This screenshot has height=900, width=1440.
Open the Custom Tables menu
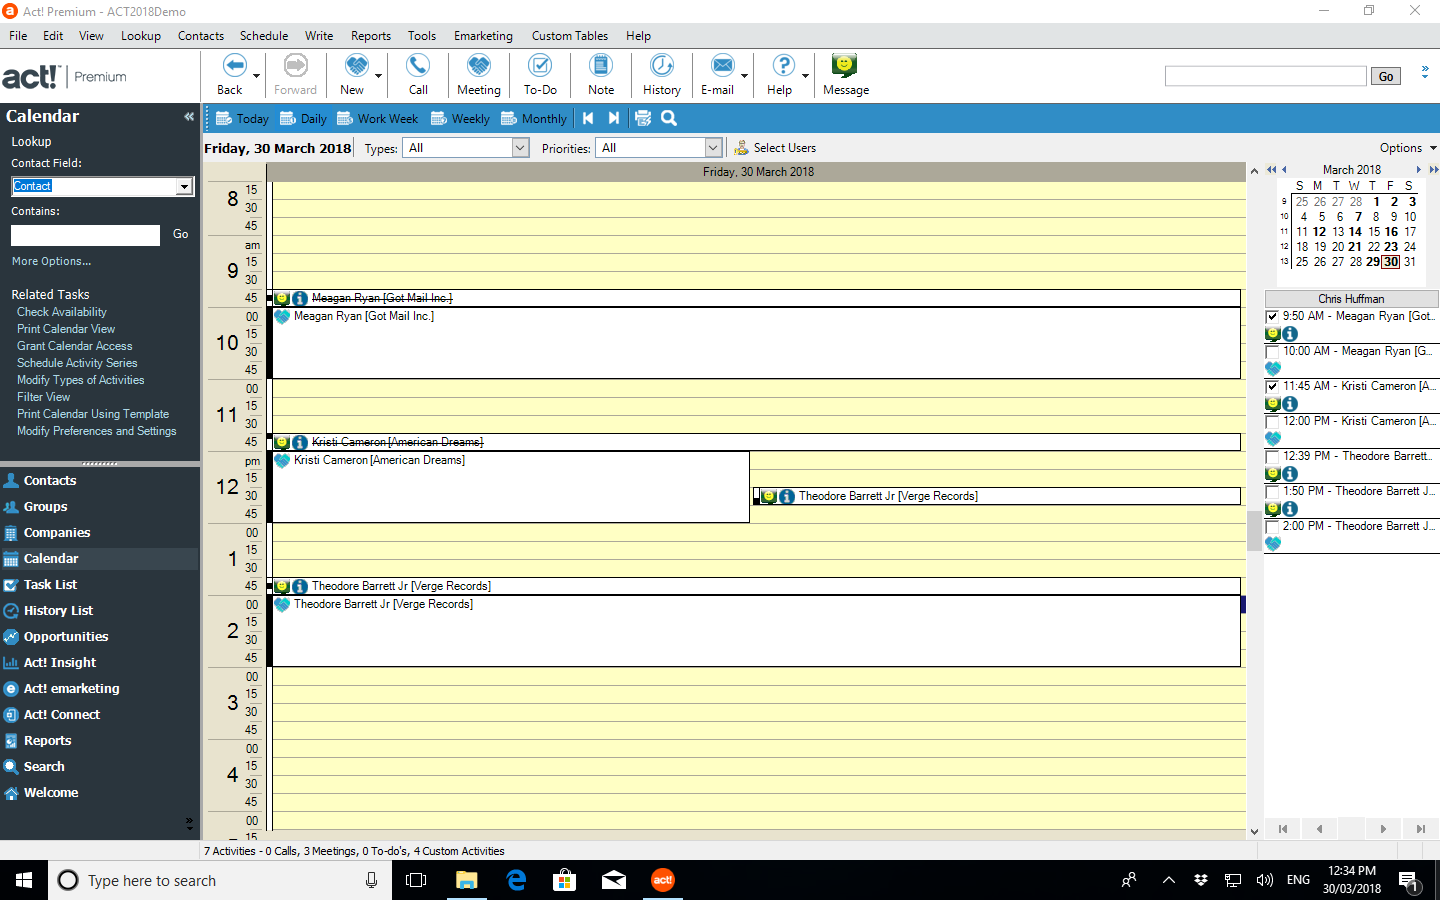tap(570, 36)
